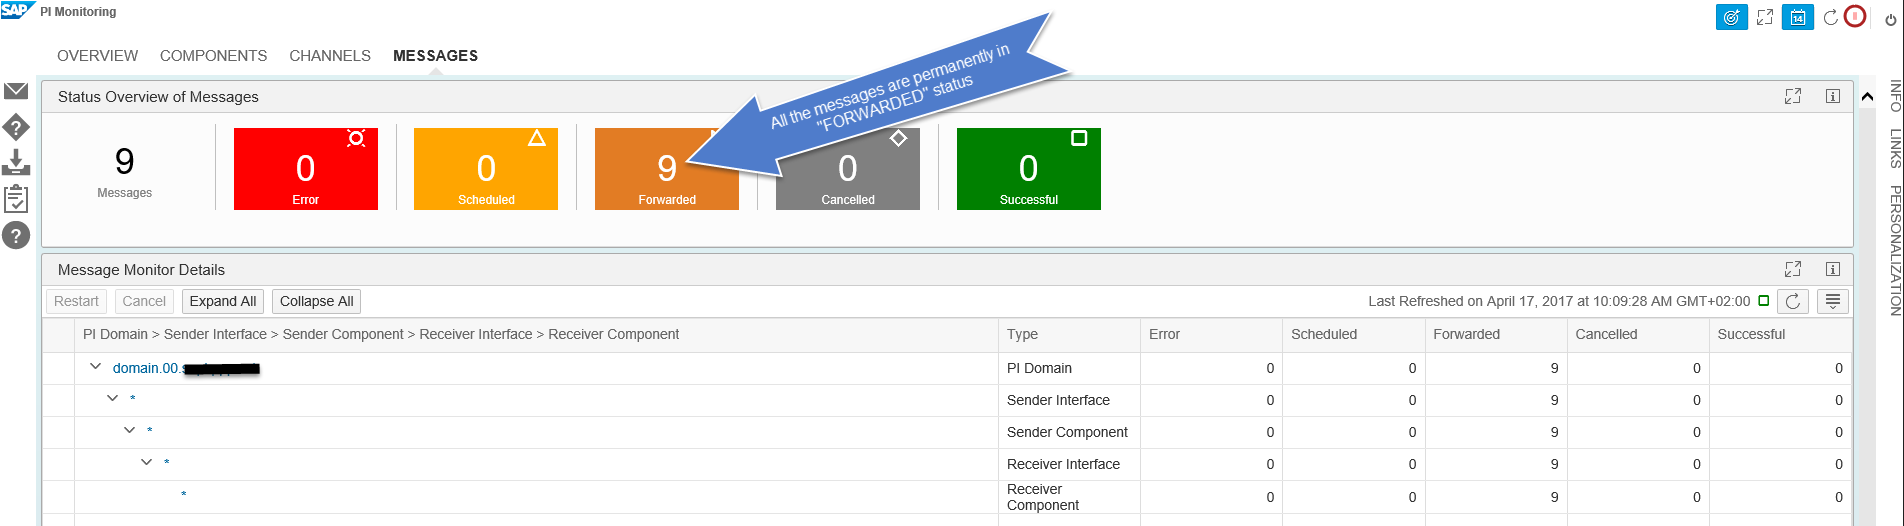Click the red circled pause icon

coord(1855,17)
